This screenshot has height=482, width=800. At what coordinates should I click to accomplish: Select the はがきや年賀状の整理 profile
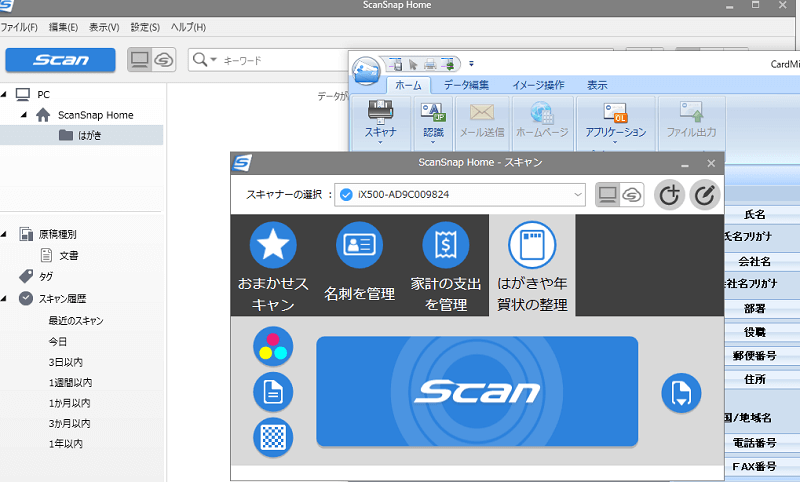(x=532, y=265)
